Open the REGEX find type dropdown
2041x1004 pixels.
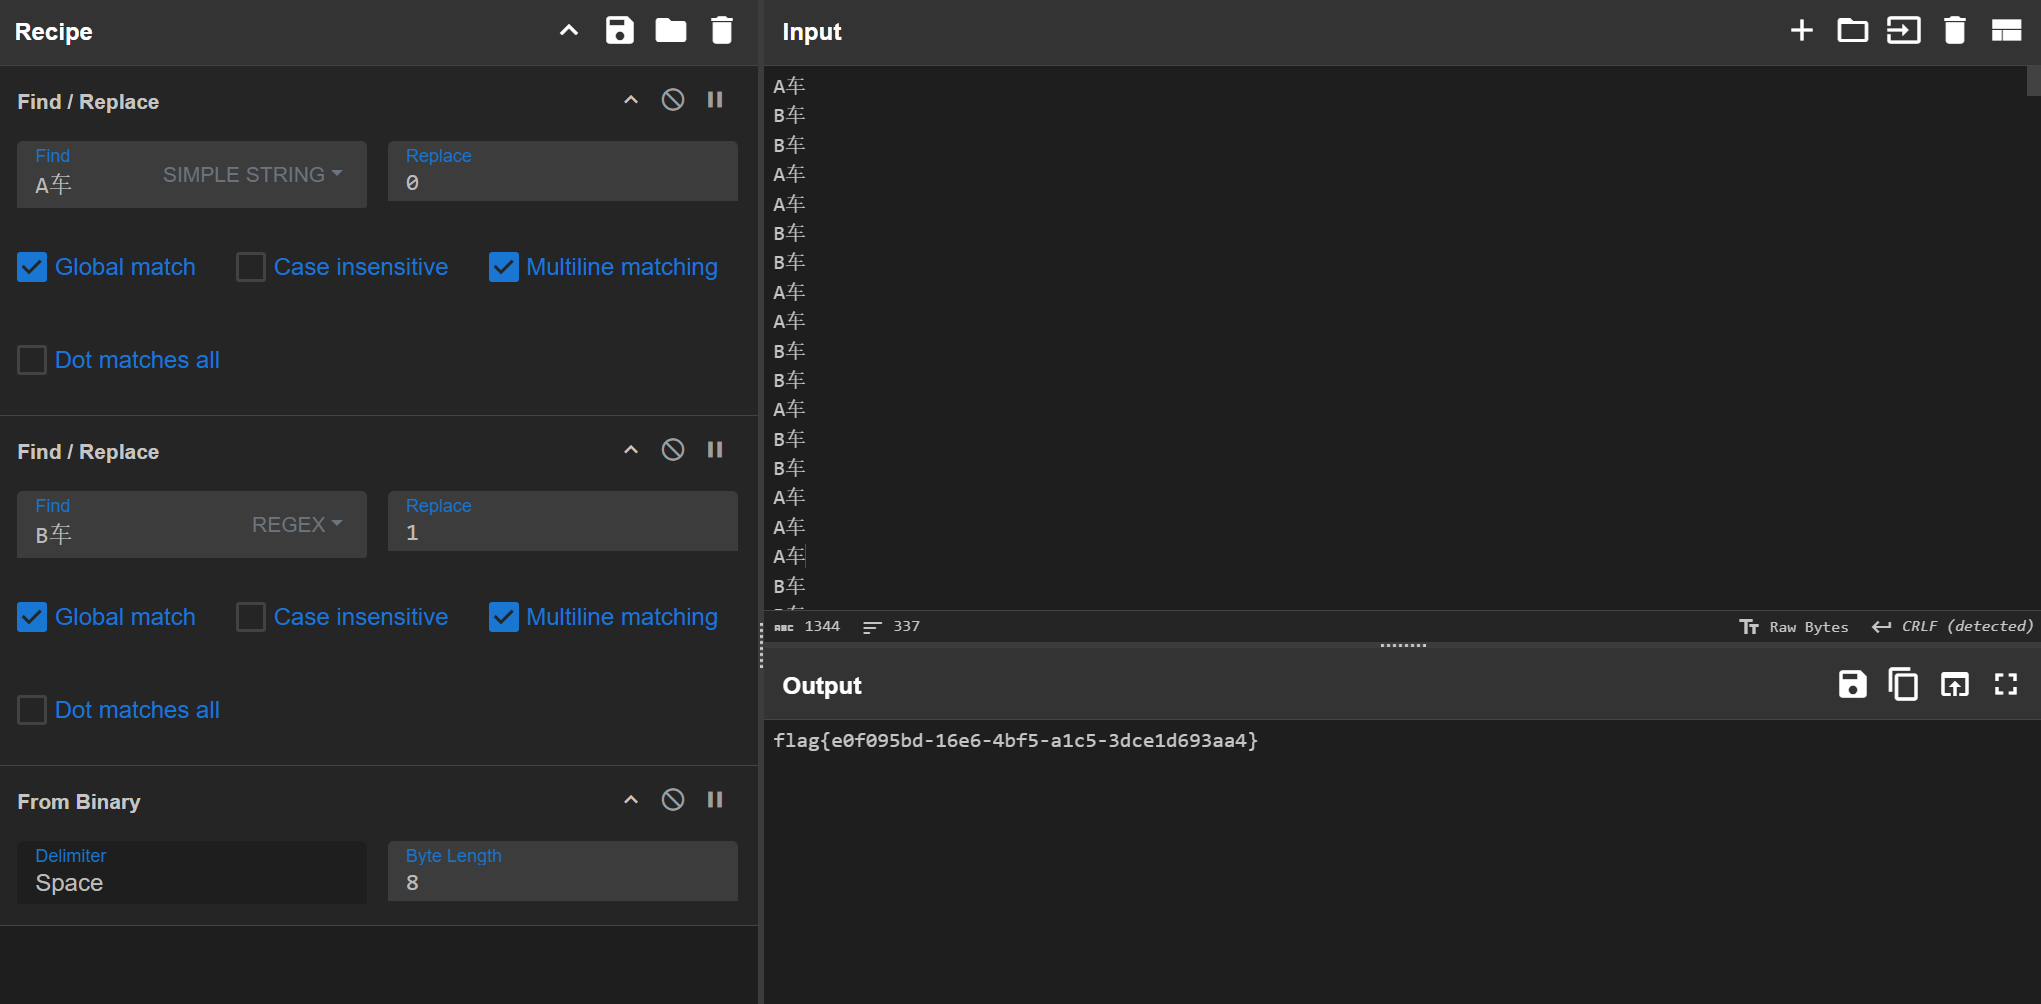coord(297,525)
